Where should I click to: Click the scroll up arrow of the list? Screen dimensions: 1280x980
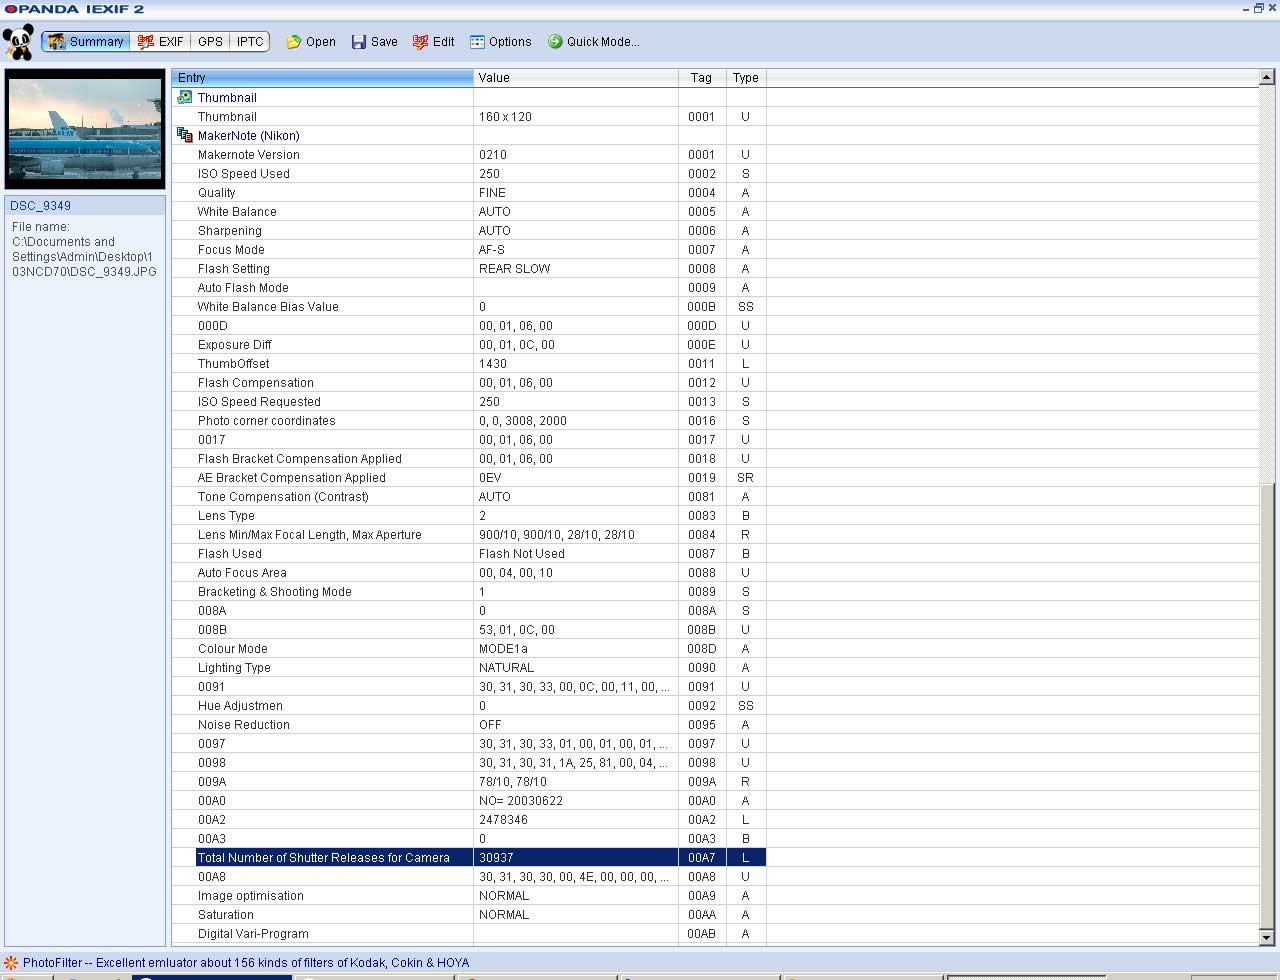coord(1266,78)
